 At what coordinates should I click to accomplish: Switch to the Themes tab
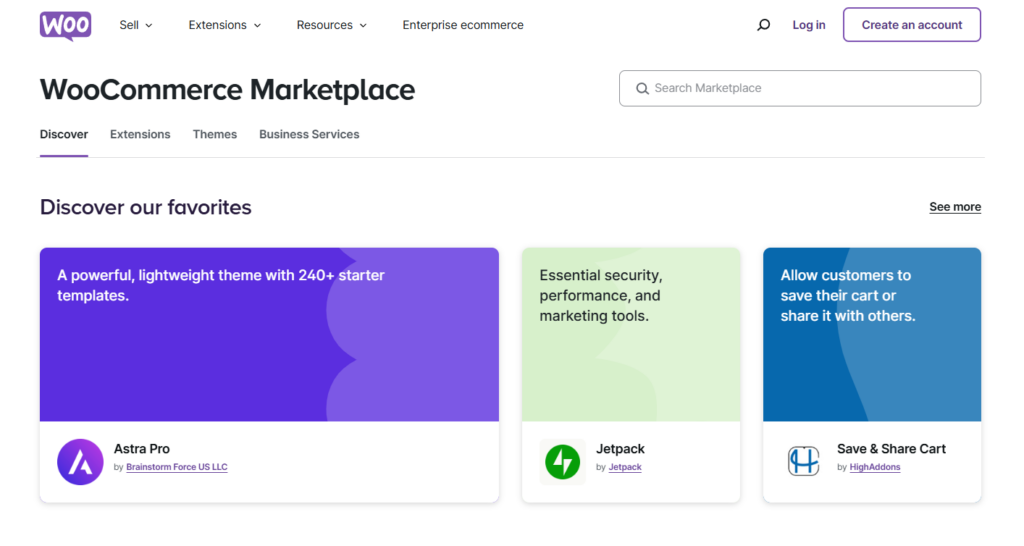pyautogui.click(x=215, y=135)
